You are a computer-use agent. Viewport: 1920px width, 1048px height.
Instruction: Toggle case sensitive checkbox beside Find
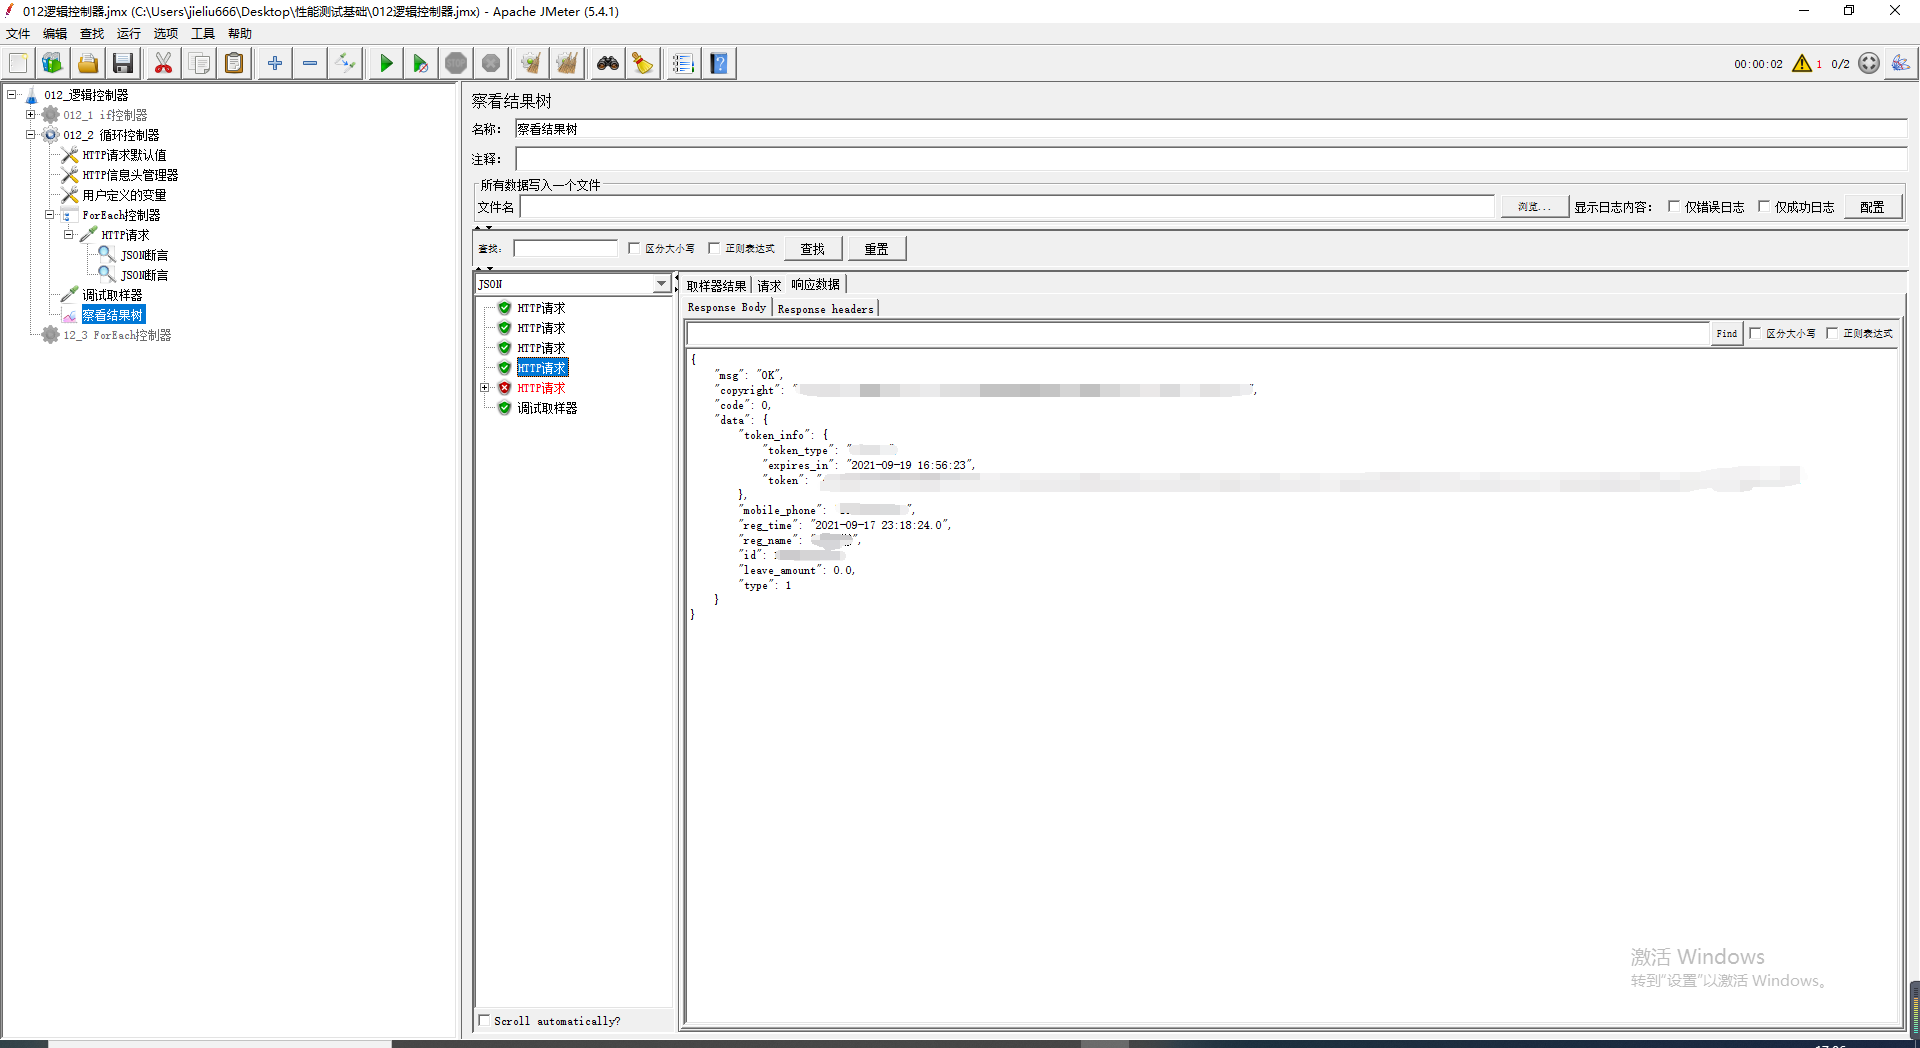pos(1755,333)
